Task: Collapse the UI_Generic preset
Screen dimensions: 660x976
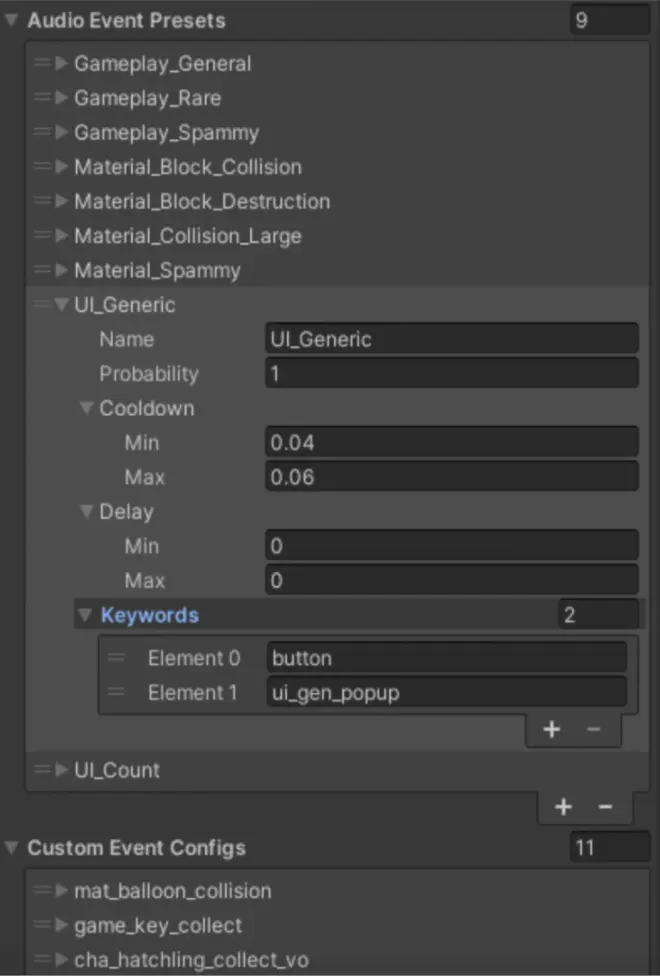Action: click(61, 305)
